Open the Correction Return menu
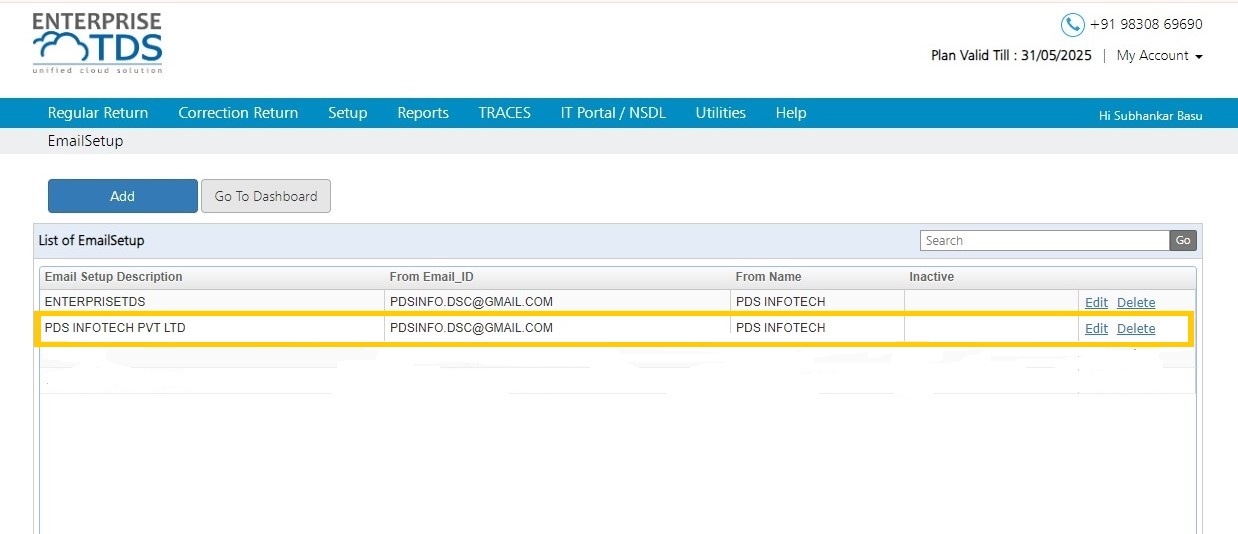 [x=238, y=113]
